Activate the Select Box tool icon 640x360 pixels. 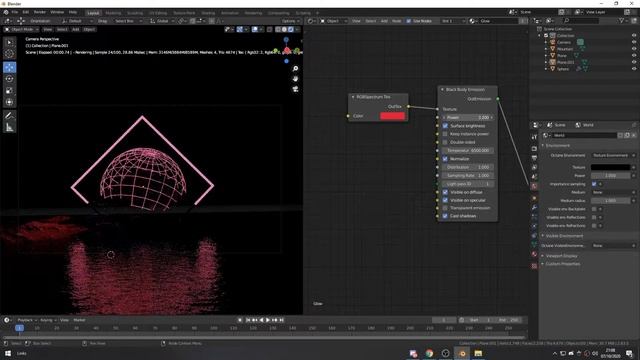tap(10, 42)
